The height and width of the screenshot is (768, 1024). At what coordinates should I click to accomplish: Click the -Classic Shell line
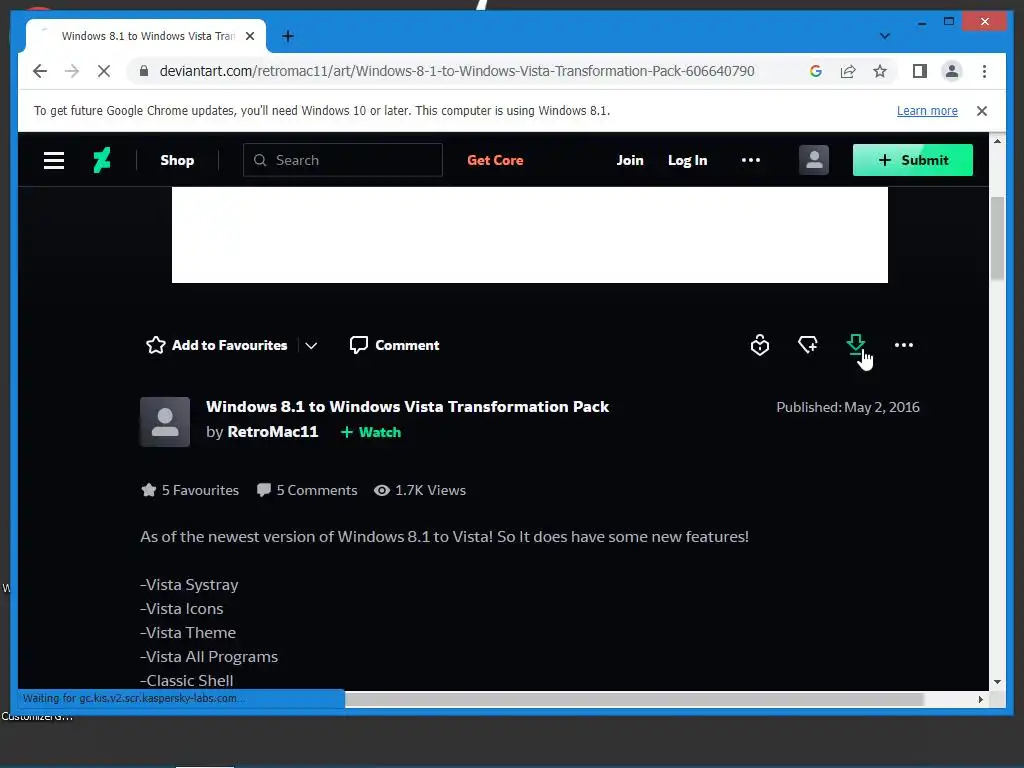tap(186, 680)
